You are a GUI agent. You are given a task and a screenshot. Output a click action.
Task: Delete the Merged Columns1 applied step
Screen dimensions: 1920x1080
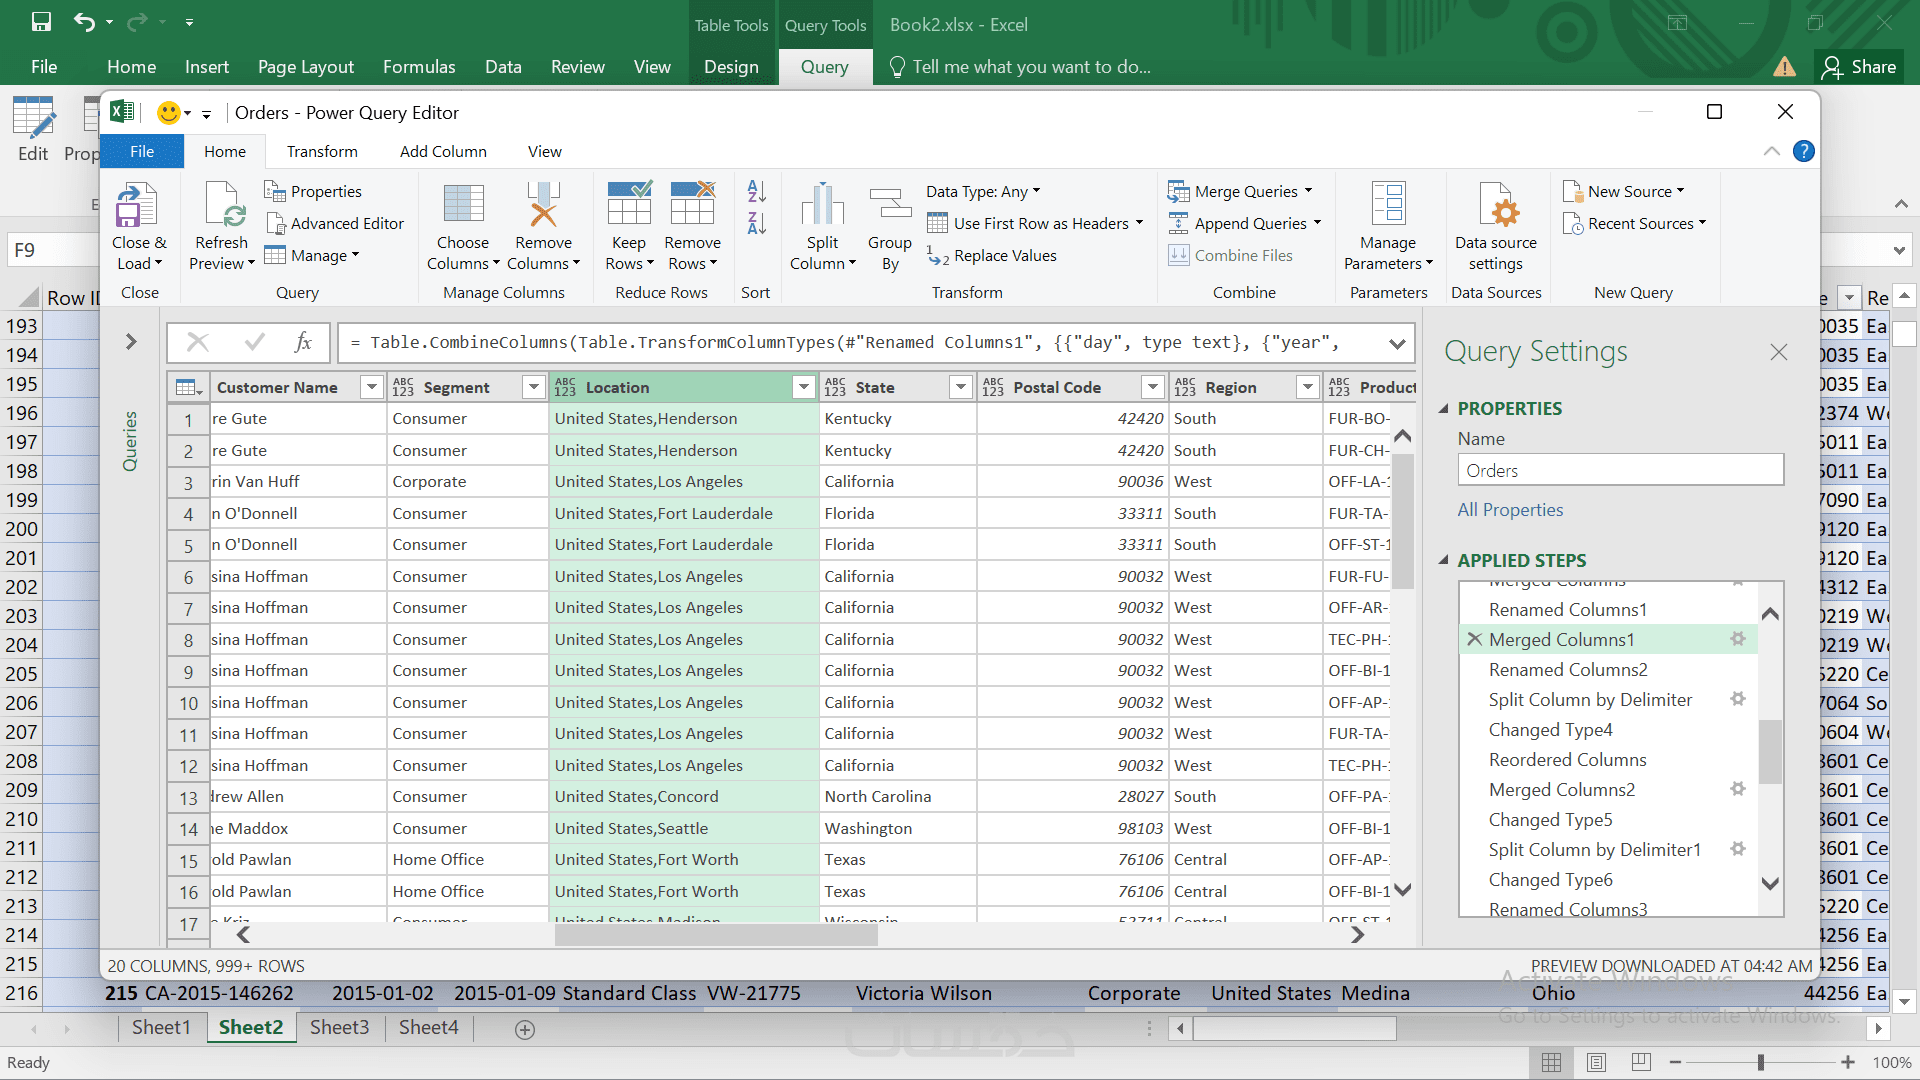click(1474, 639)
